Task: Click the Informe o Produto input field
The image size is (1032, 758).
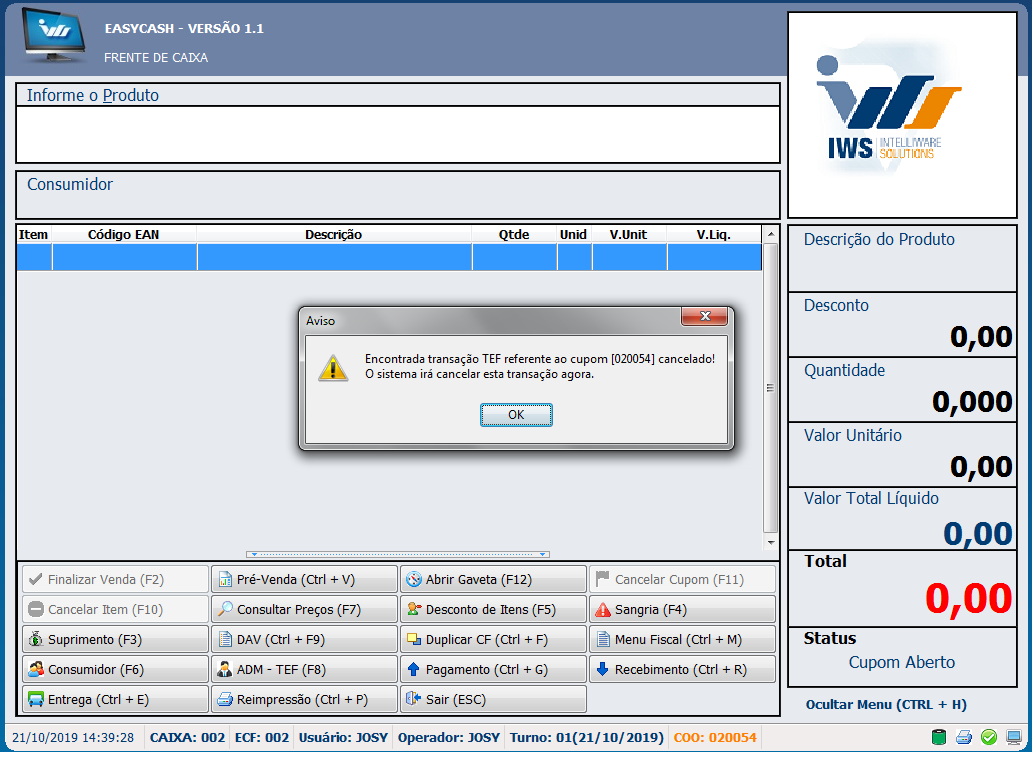Action: click(x=397, y=133)
